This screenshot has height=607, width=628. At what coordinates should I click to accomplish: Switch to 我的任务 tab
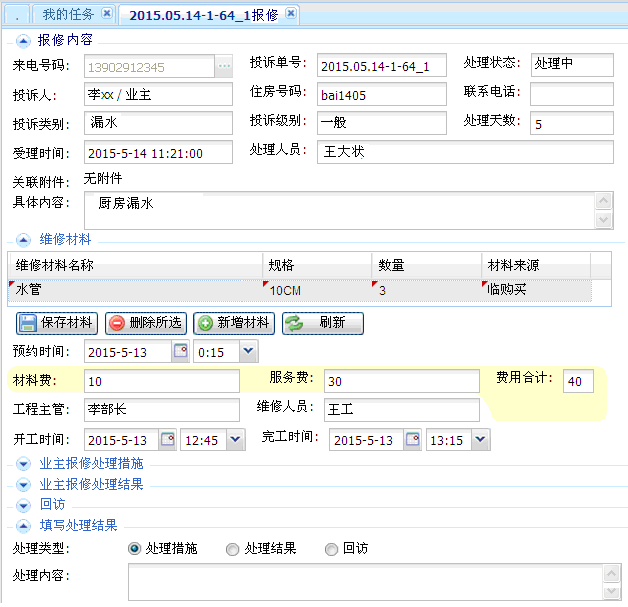click(x=68, y=14)
